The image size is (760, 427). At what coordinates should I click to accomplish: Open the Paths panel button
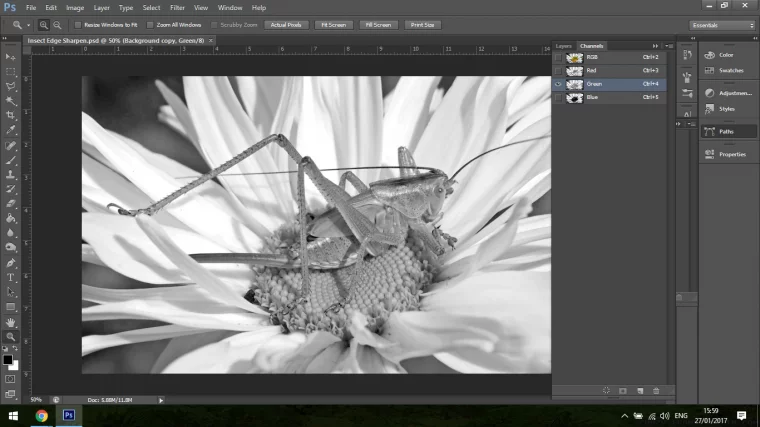click(728, 131)
